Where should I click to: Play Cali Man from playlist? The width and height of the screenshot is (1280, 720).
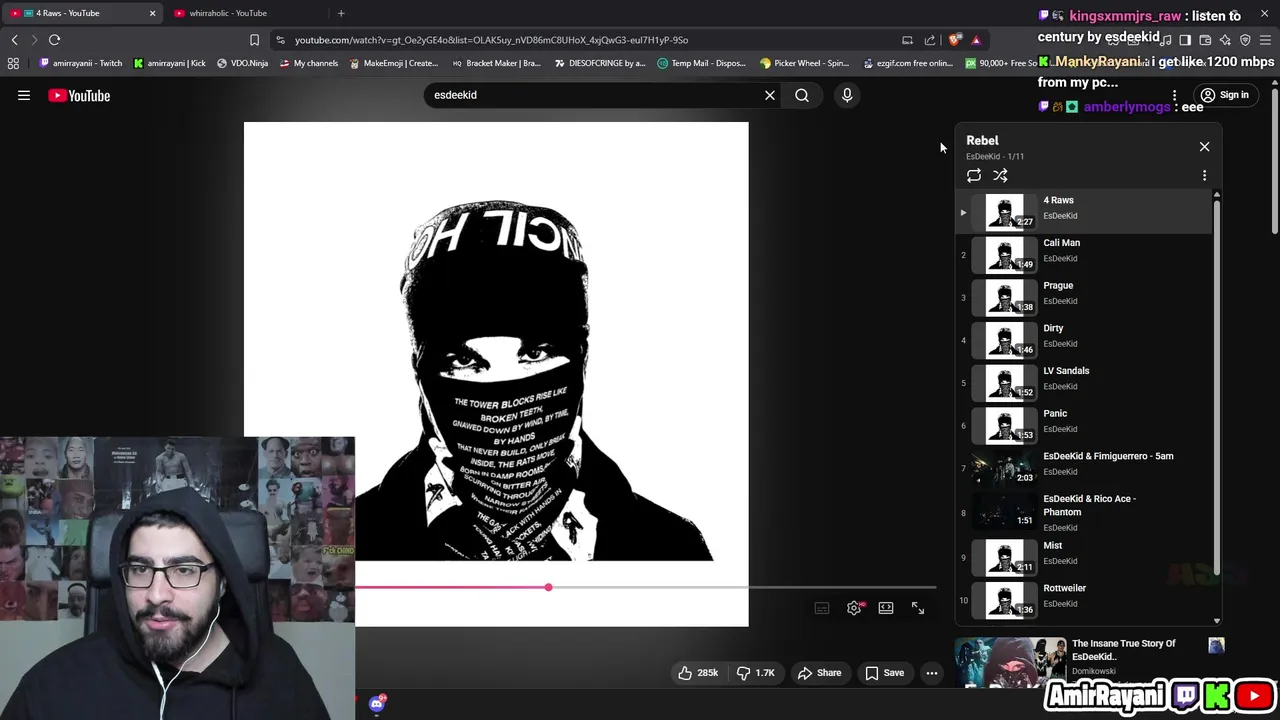(x=1085, y=254)
